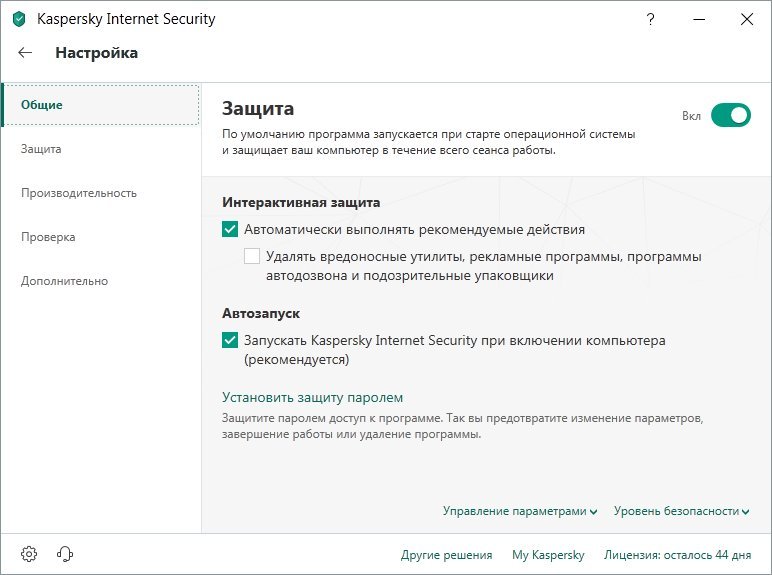772x575 pixels.
Task: Click the Kaspersky shield logo icon
Action: coord(19,19)
